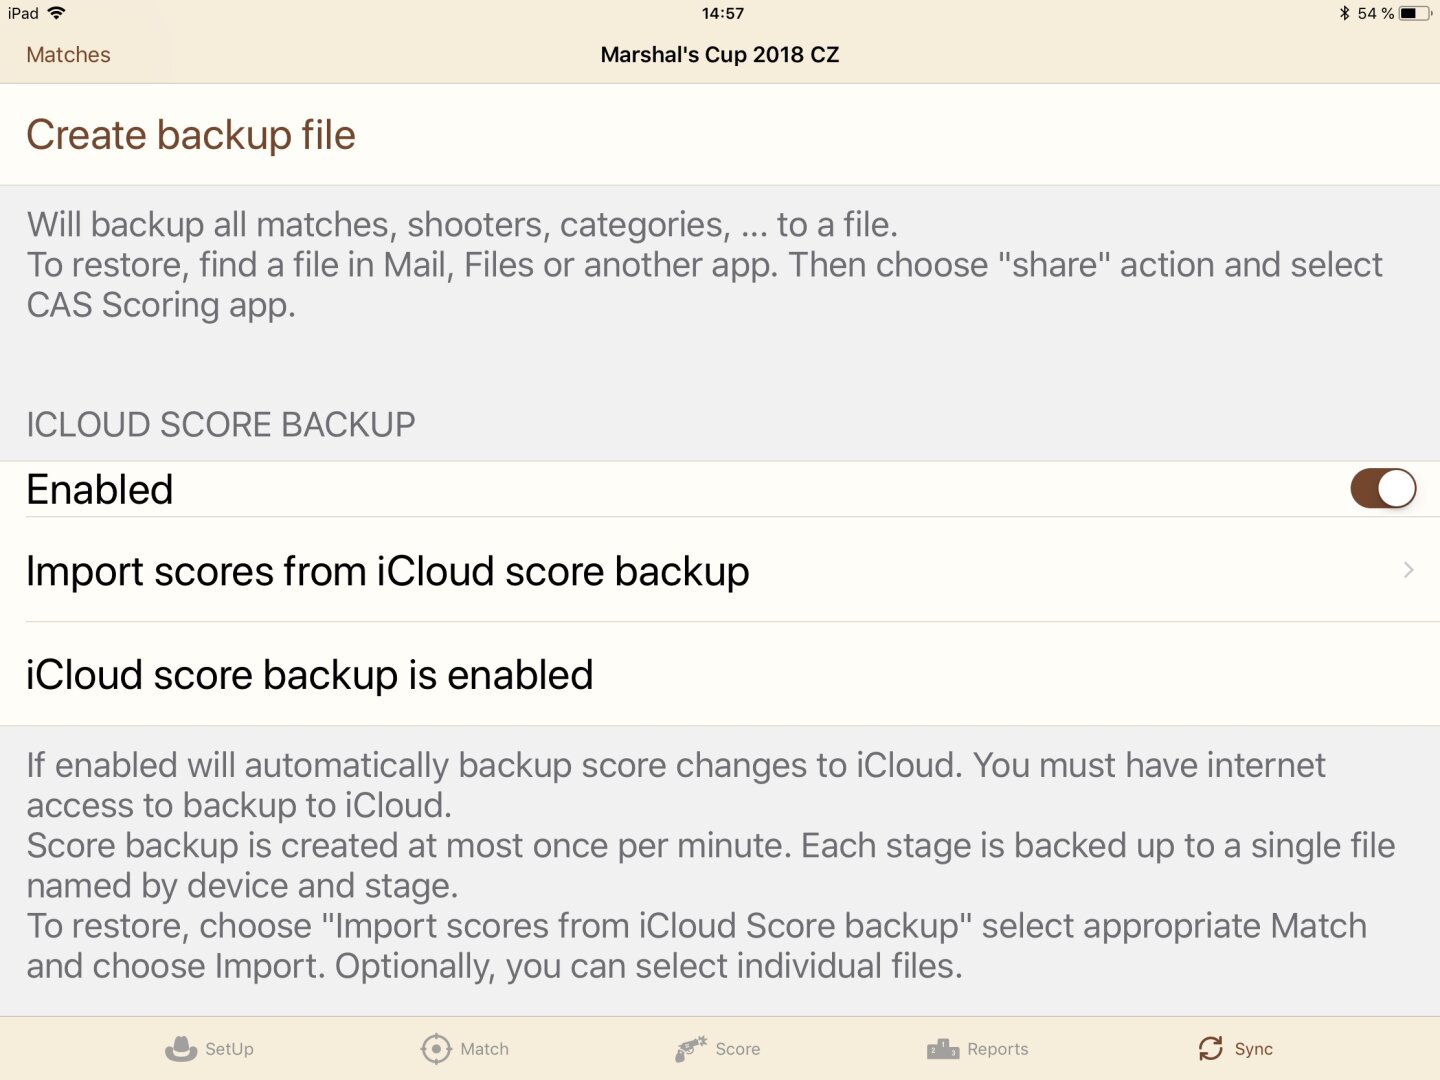Screen dimensions: 1440x1080
Task: Open the SetUp tab label
Action: (x=229, y=1049)
